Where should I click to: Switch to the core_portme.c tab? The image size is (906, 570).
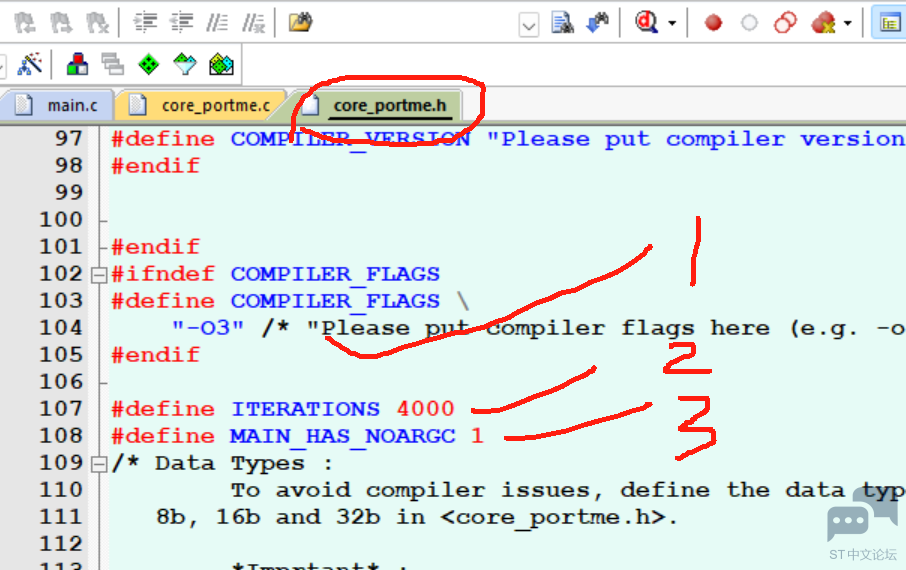[x=200, y=106]
